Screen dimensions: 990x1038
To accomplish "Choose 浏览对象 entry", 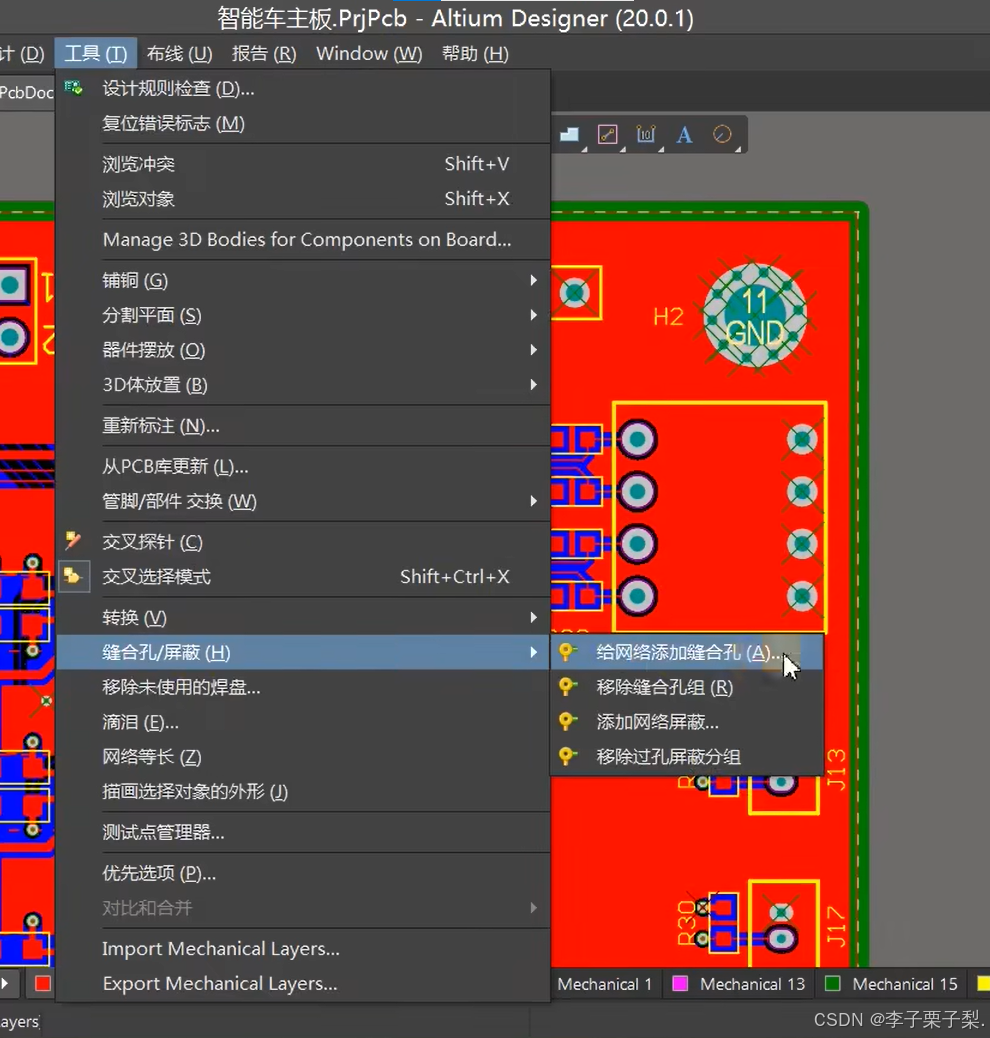I will [x=303, y=199].
